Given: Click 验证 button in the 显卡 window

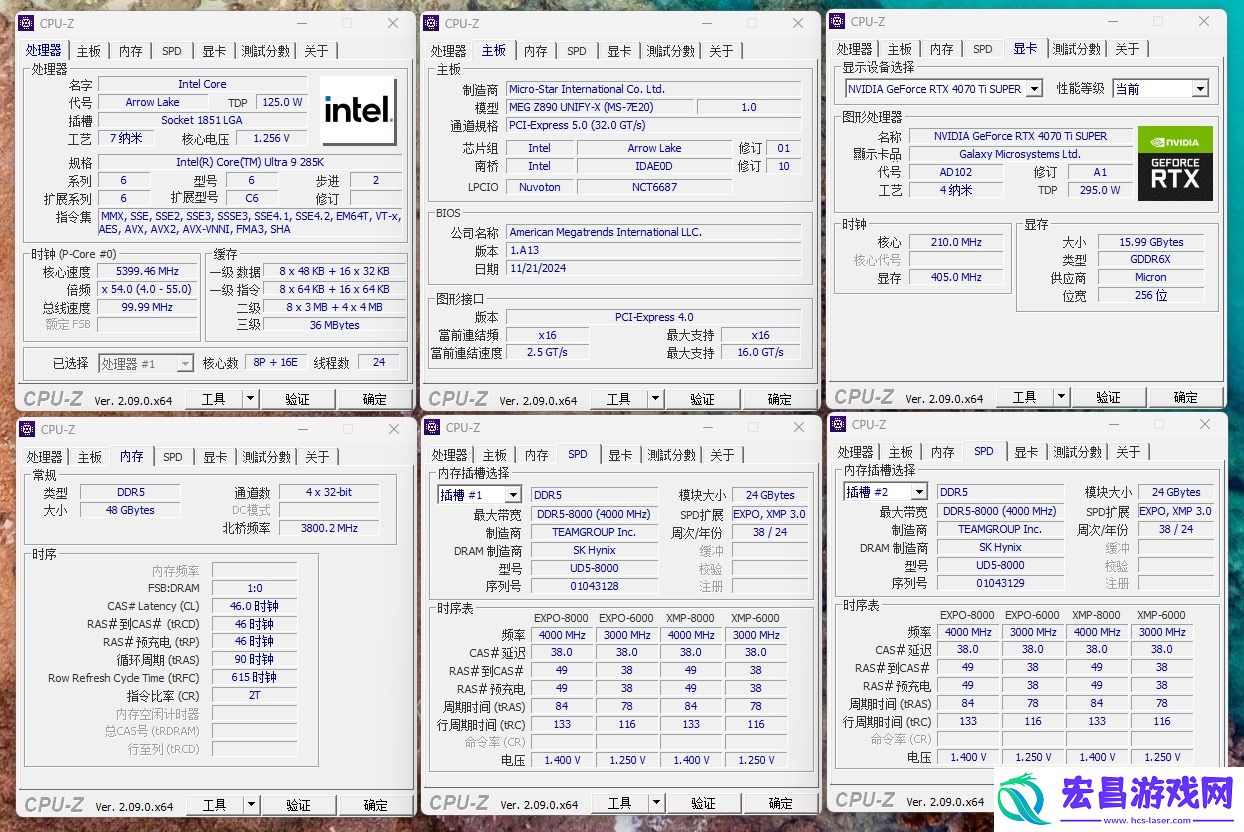Looking at the screenshot, I should pos(1109,397).
